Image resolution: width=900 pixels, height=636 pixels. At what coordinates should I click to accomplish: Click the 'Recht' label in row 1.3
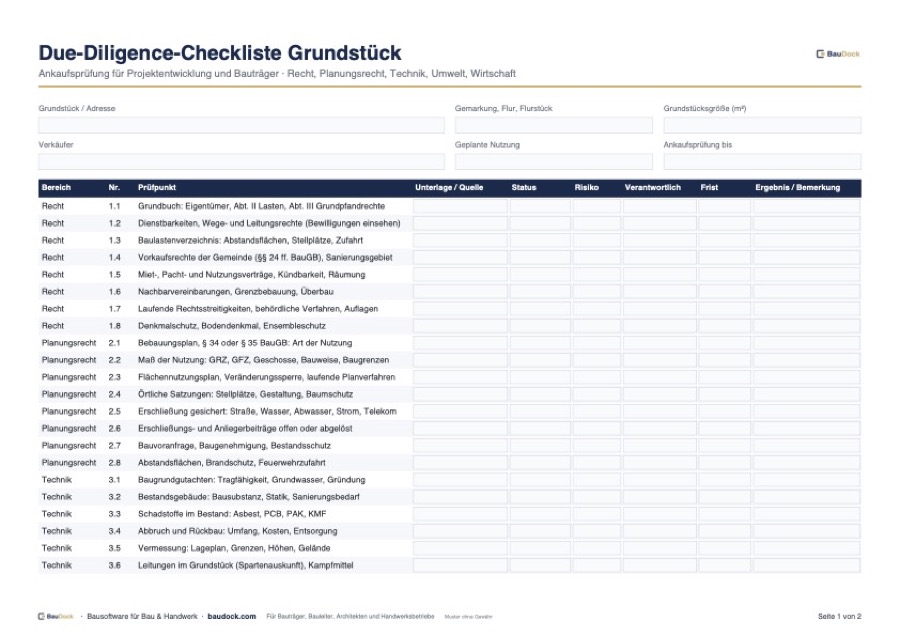(x=53, y=241)
